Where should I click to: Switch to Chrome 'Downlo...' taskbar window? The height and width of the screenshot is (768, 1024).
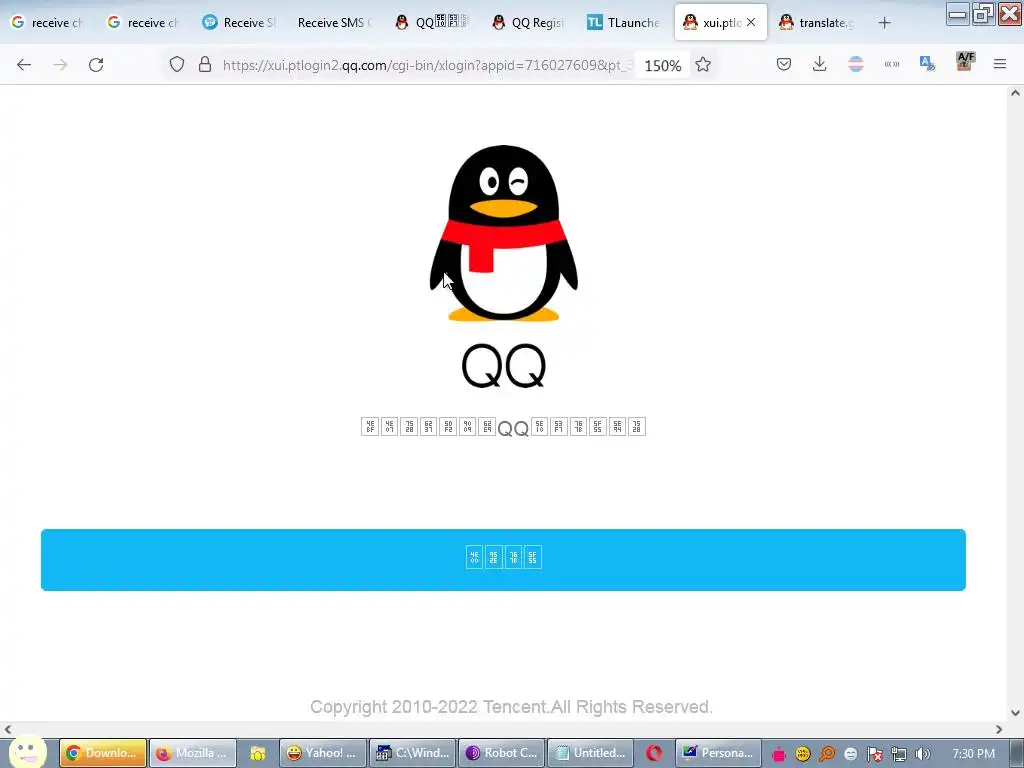pyautogui.click(x=103, y=753)
